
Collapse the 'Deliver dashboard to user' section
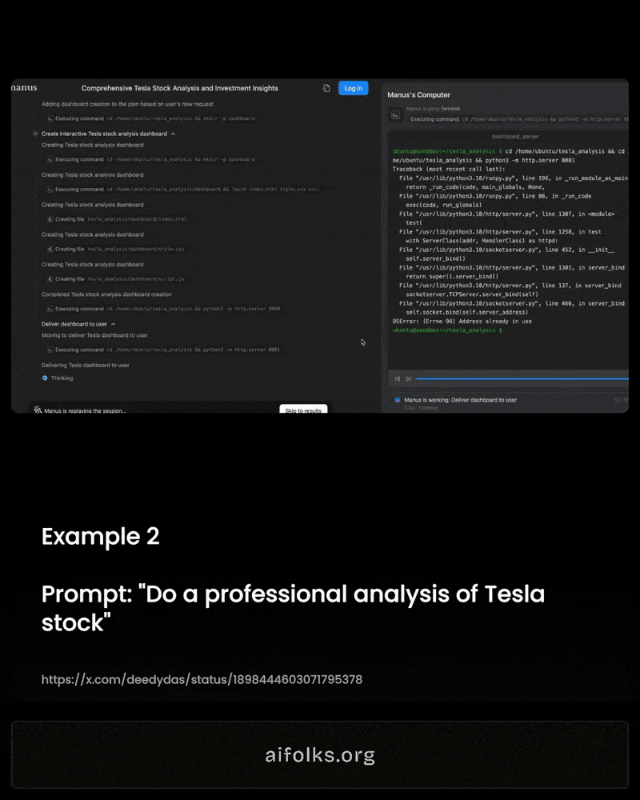click(113, 324)
